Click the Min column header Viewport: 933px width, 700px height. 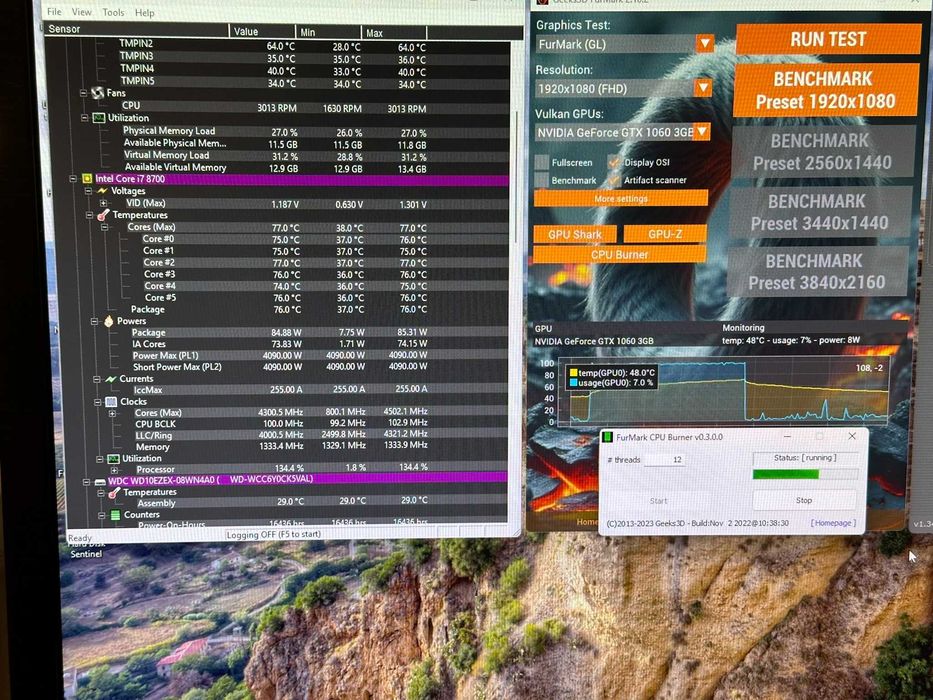tap(329, 32)
